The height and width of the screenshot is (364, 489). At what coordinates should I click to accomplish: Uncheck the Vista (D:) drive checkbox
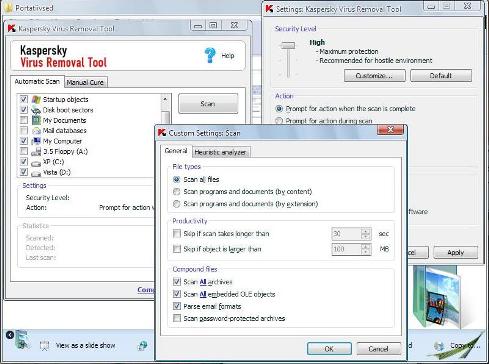click(24, 172)
